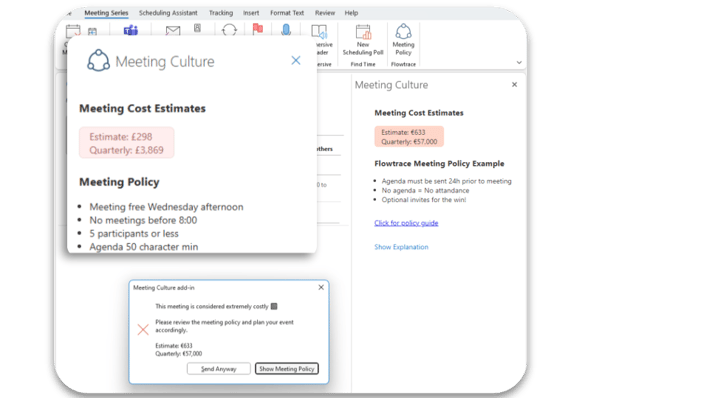
Task: Click the pound cost estimate box
Action: tap(127, 143)
